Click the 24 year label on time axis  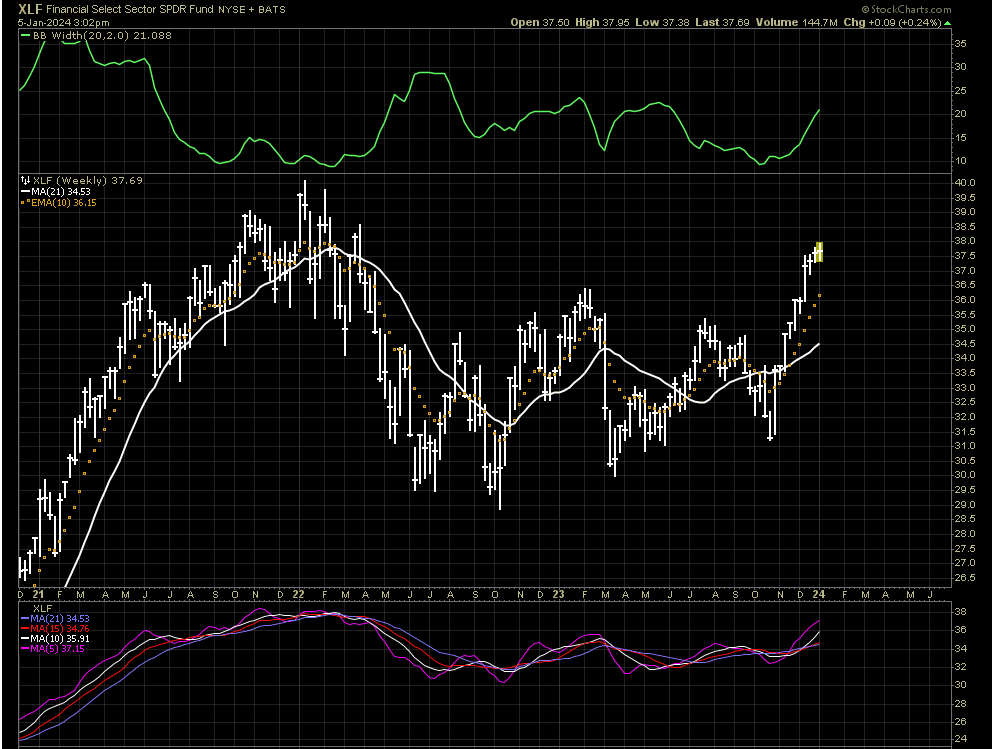point(819,595)
